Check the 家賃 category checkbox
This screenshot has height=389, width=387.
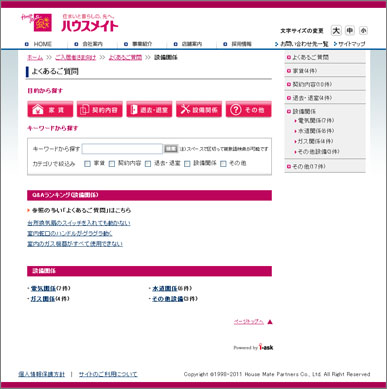coord(88,164)
